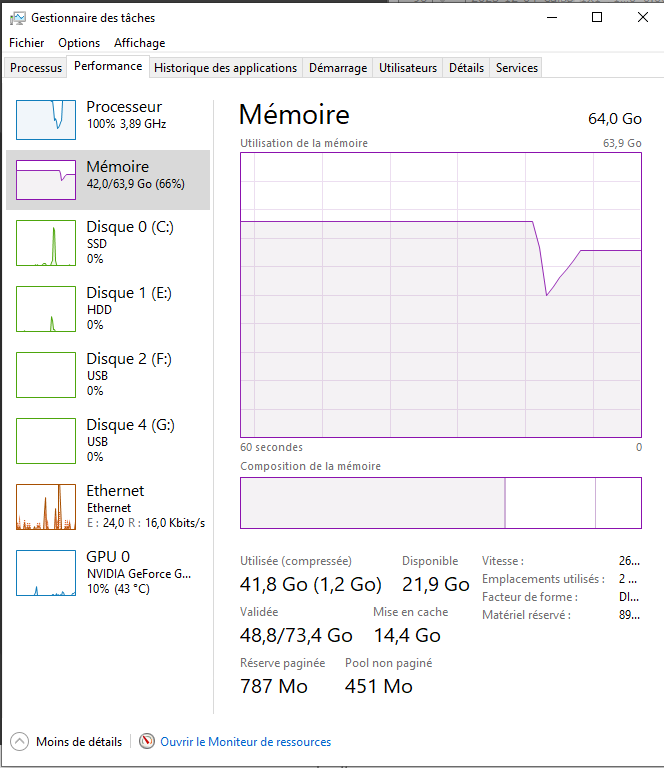
Task: Select the Mémoire usage graph thumbnail
Action: 46,180
